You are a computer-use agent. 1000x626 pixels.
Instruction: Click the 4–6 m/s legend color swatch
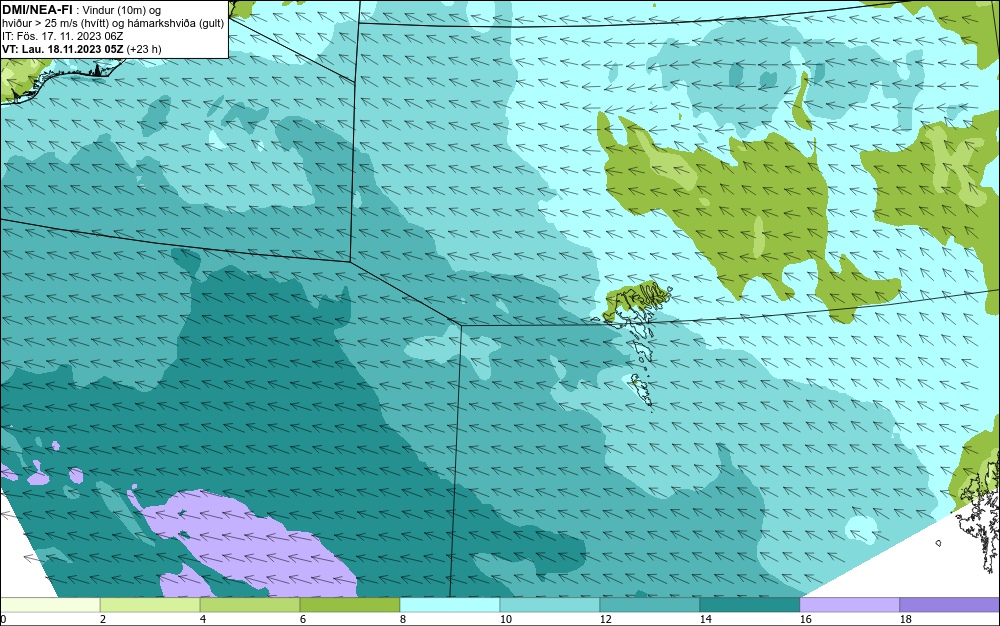click(x=250, y=604)
